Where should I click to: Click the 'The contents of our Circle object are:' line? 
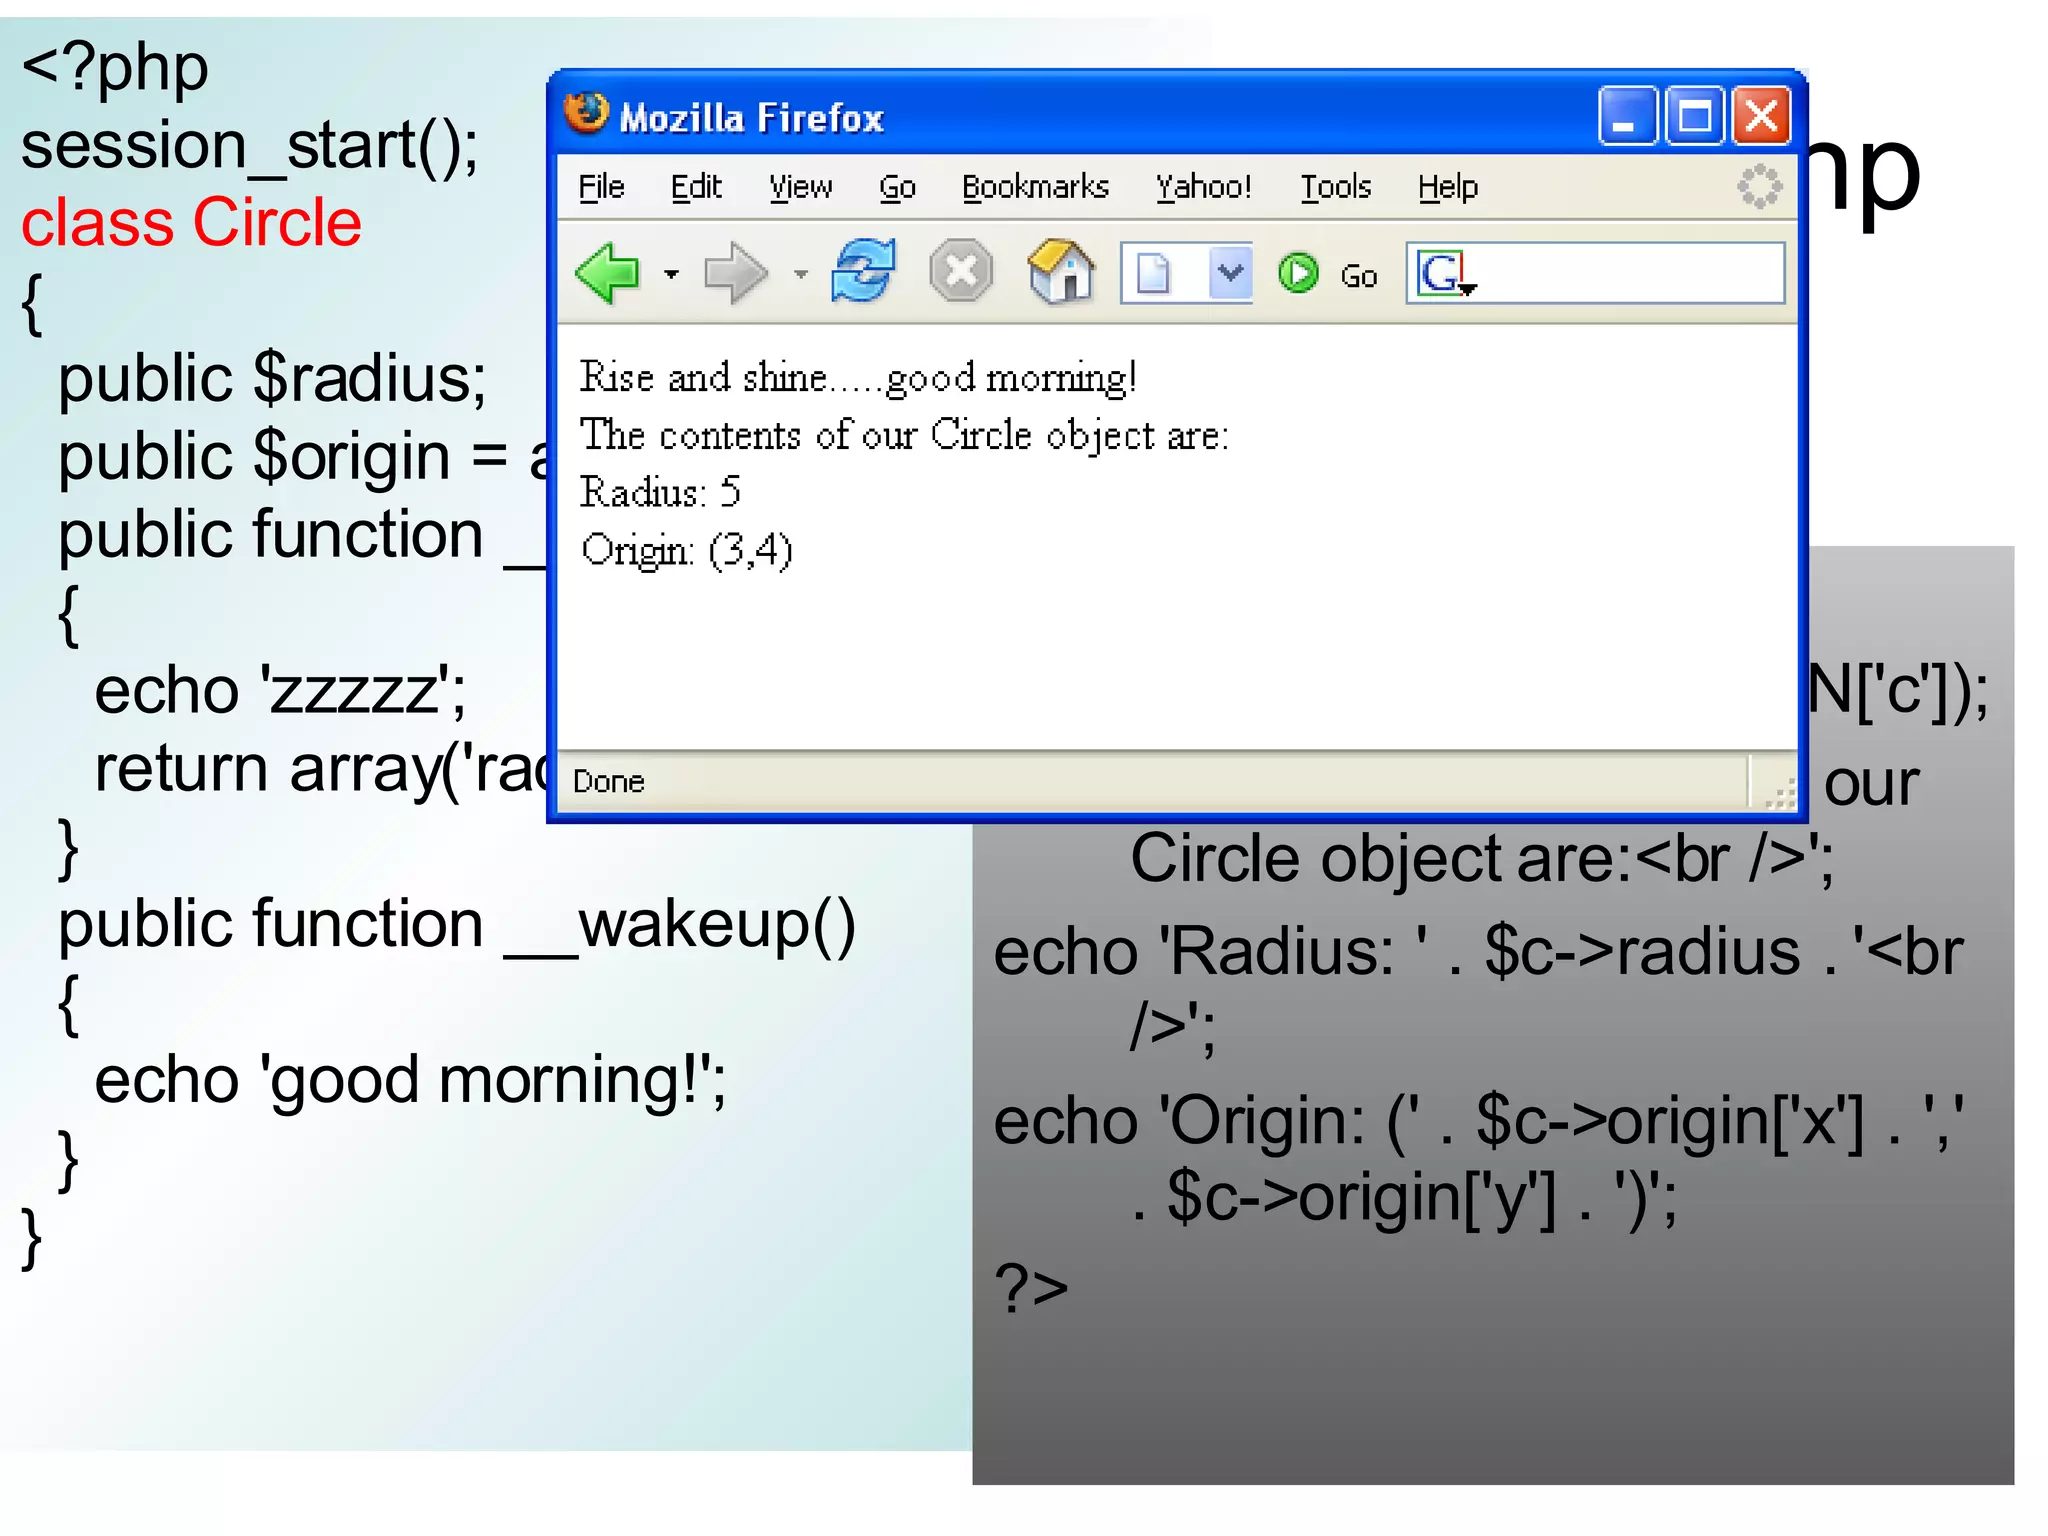click(x=904, y=436)
